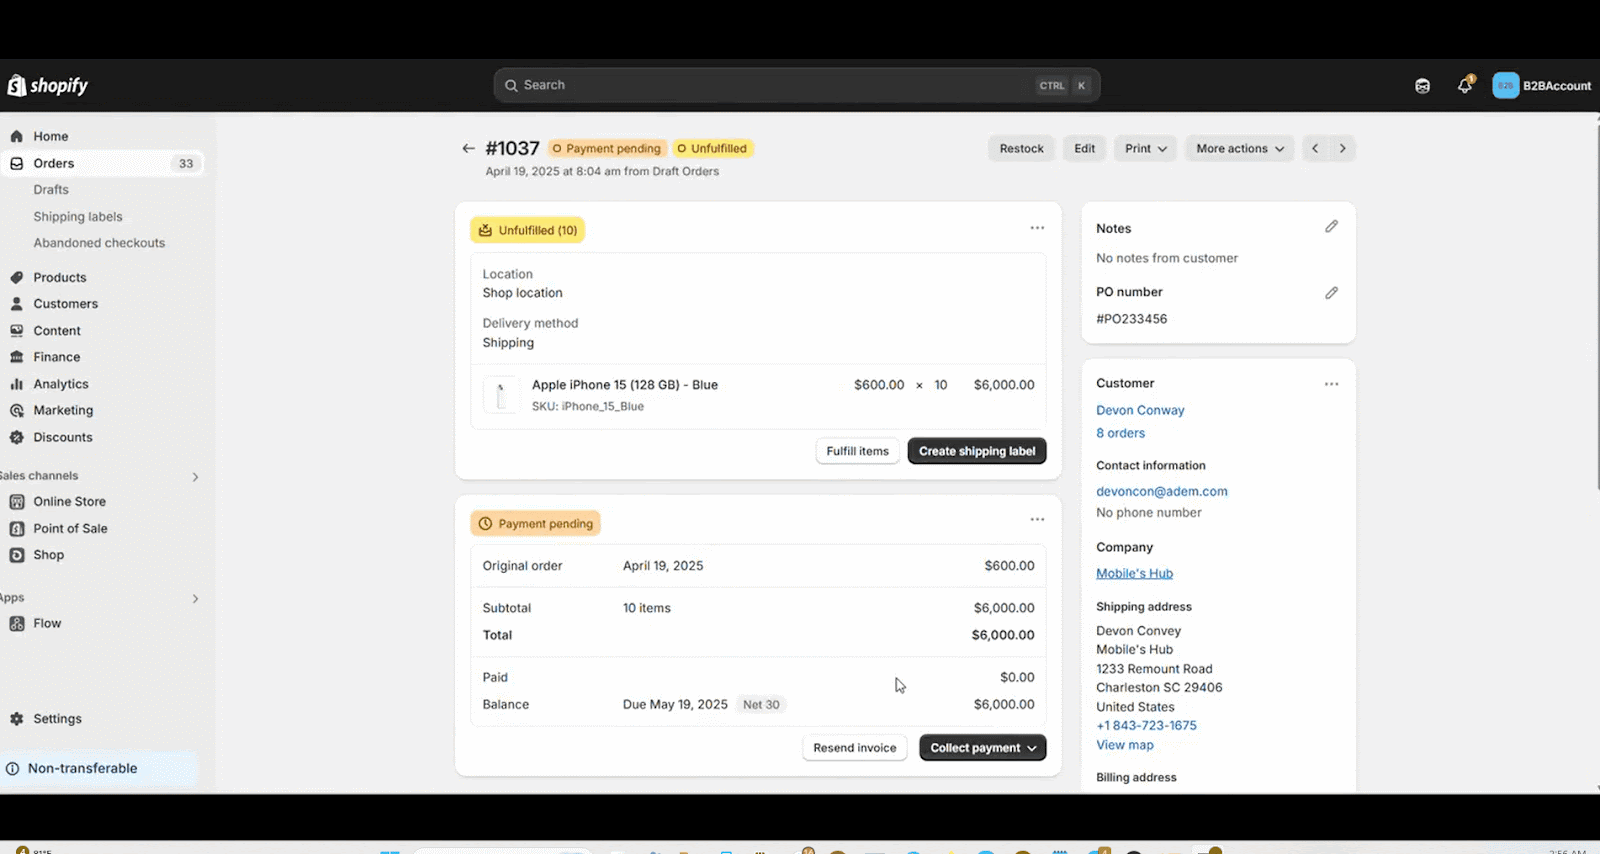The height and width of the screenshot is (854, 1600).
Task: Open the Unfulfilled card three-dot menu
Action: tap(1037, 229)
